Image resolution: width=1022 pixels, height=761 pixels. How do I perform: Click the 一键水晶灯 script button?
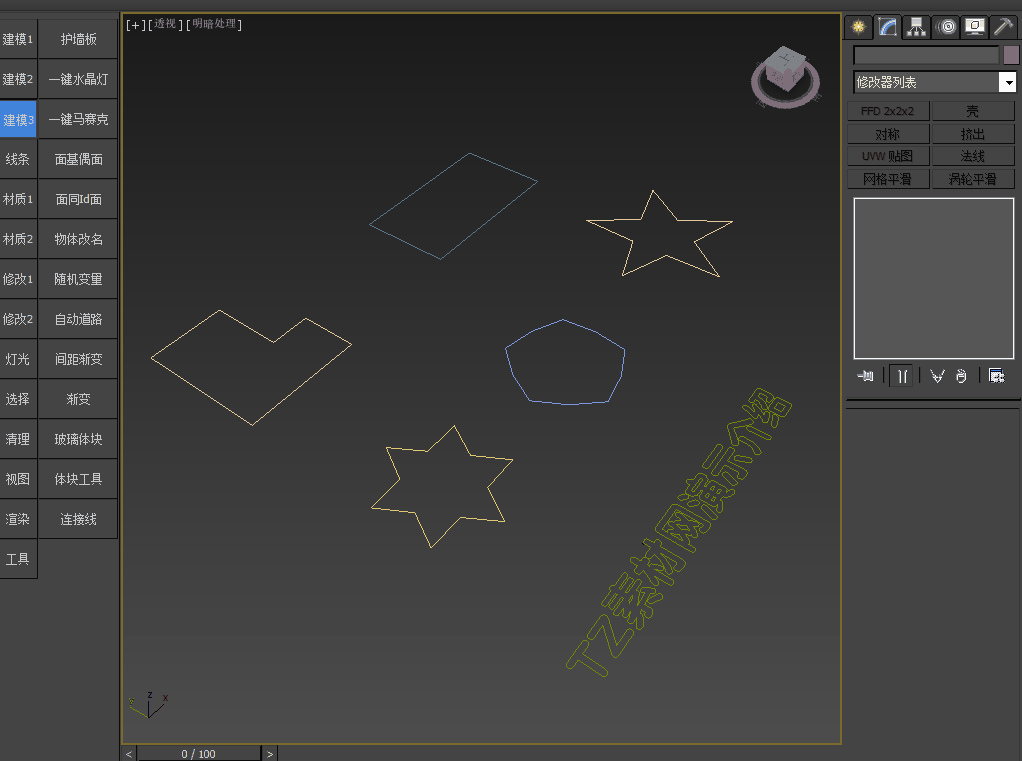pyautogui.click(x=78, y=79)
